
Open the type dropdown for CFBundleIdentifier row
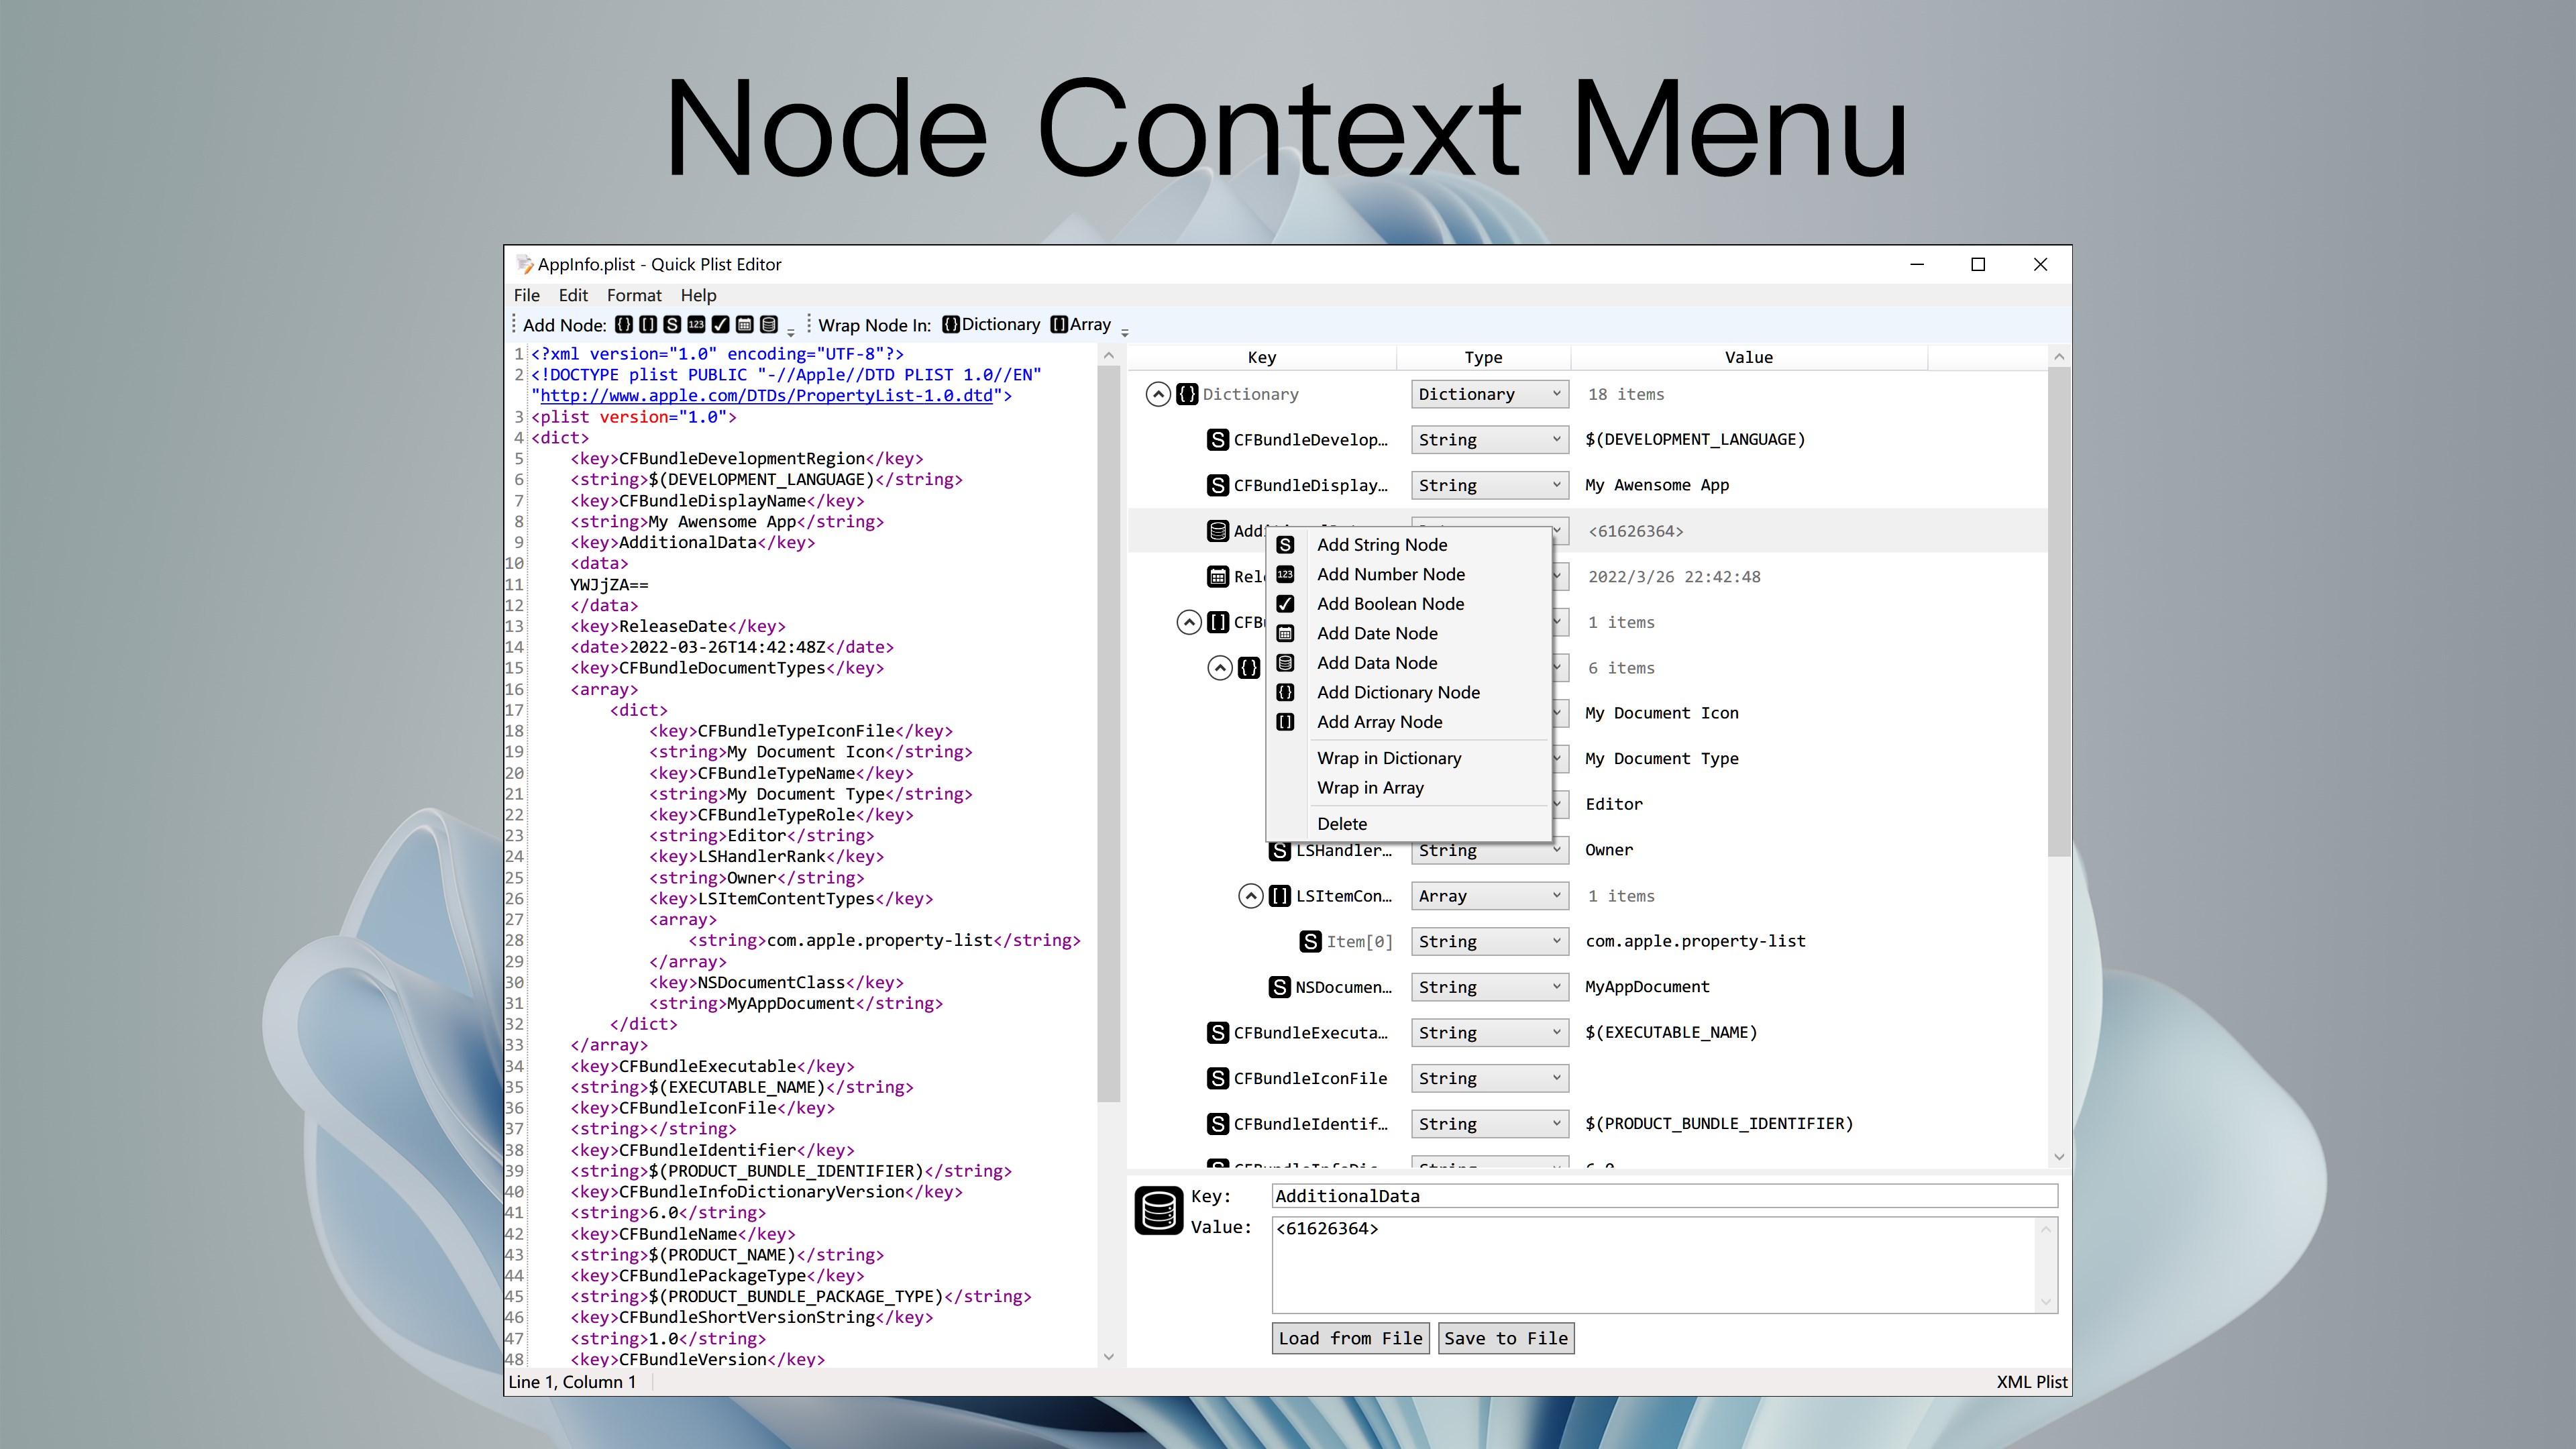(x=1489, y=1124)
